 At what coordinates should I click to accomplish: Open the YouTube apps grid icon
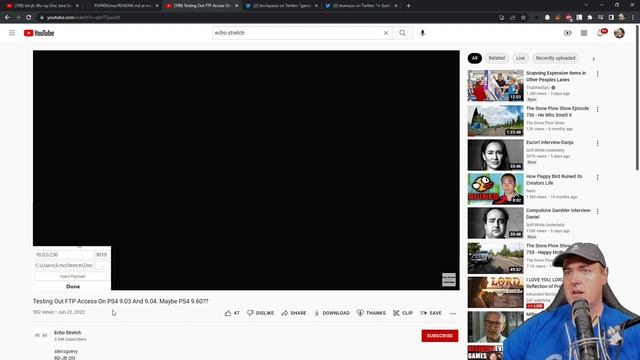[584, 33]
